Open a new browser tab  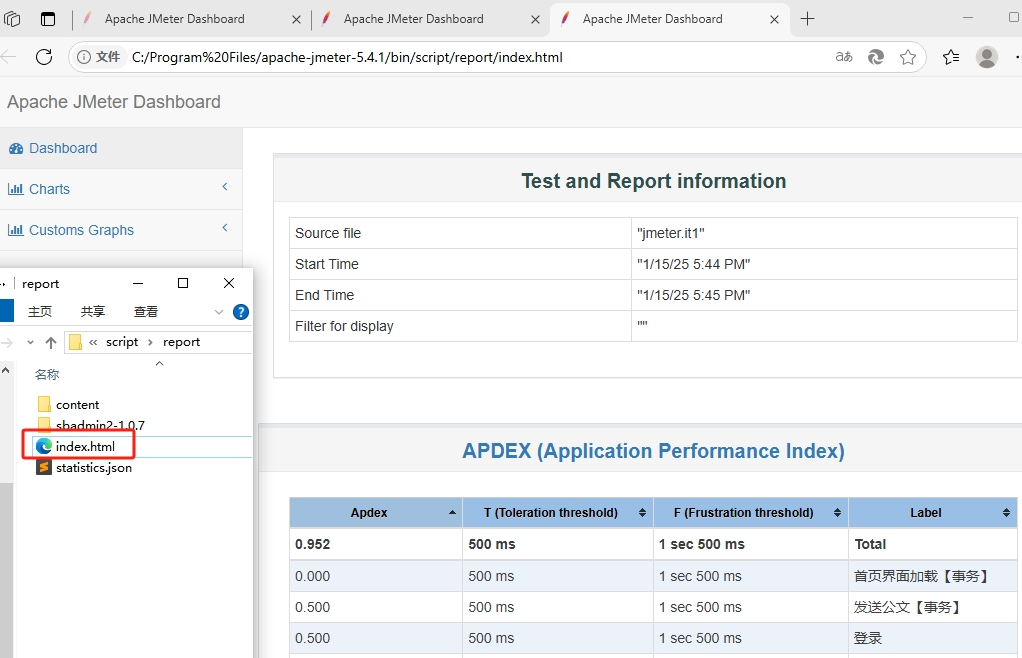808,19
